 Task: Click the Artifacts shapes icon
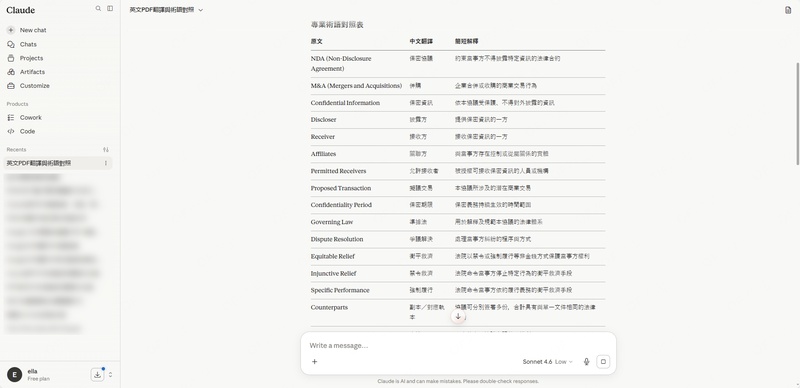pos(11,72)
